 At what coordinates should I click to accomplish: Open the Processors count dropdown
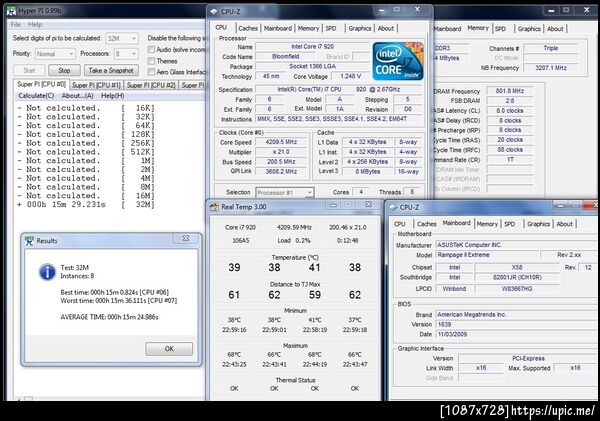click(126, 54)
